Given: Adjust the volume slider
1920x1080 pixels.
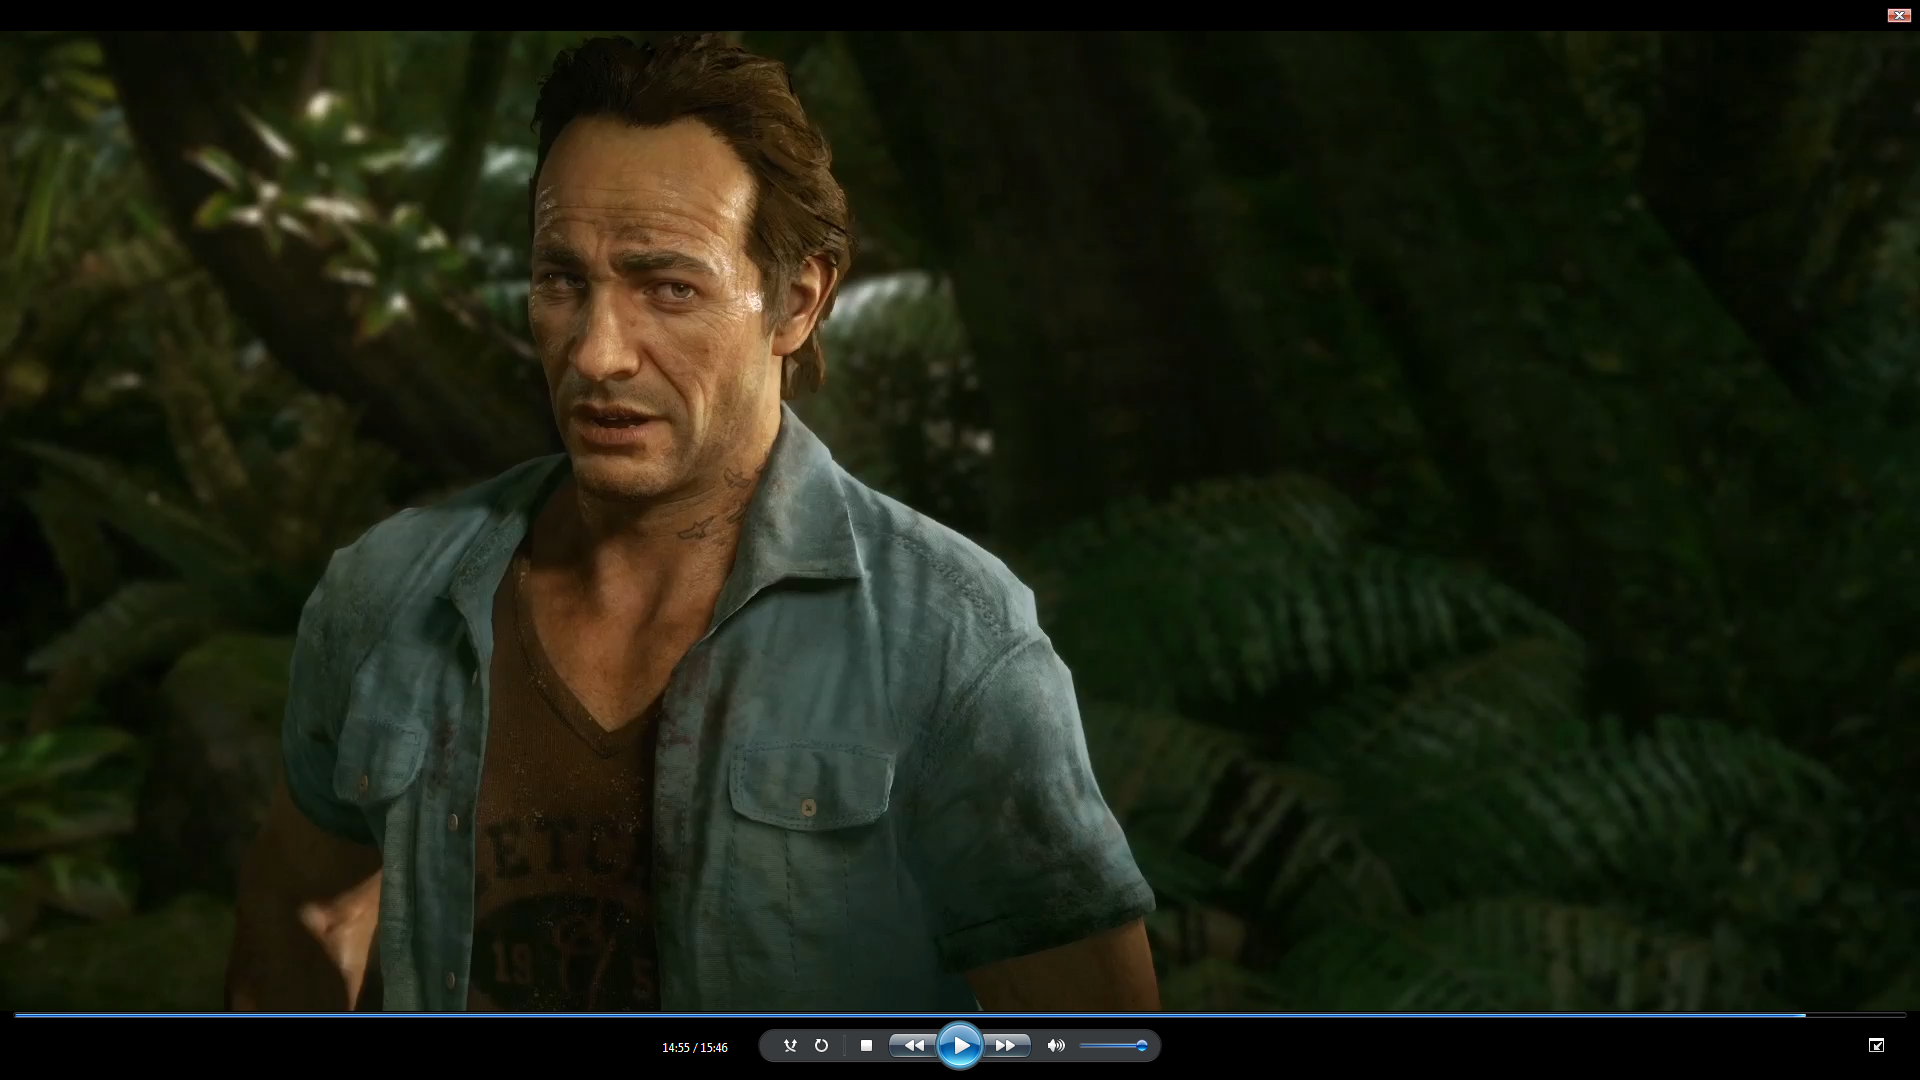Looking at the screenshot, I should tap(1113, 1046).
